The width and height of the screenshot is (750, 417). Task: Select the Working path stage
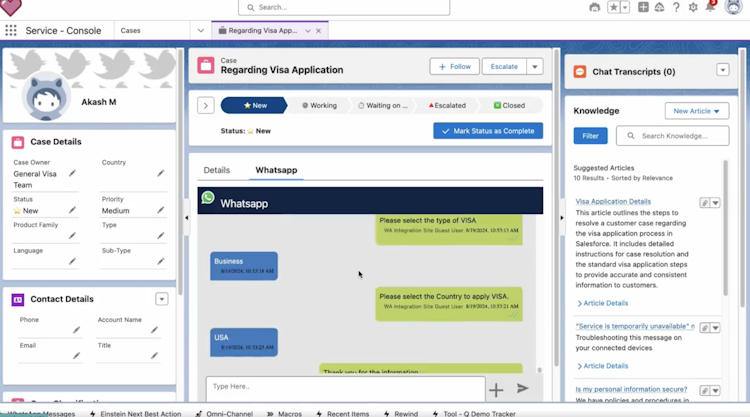[x=319, y=106]
